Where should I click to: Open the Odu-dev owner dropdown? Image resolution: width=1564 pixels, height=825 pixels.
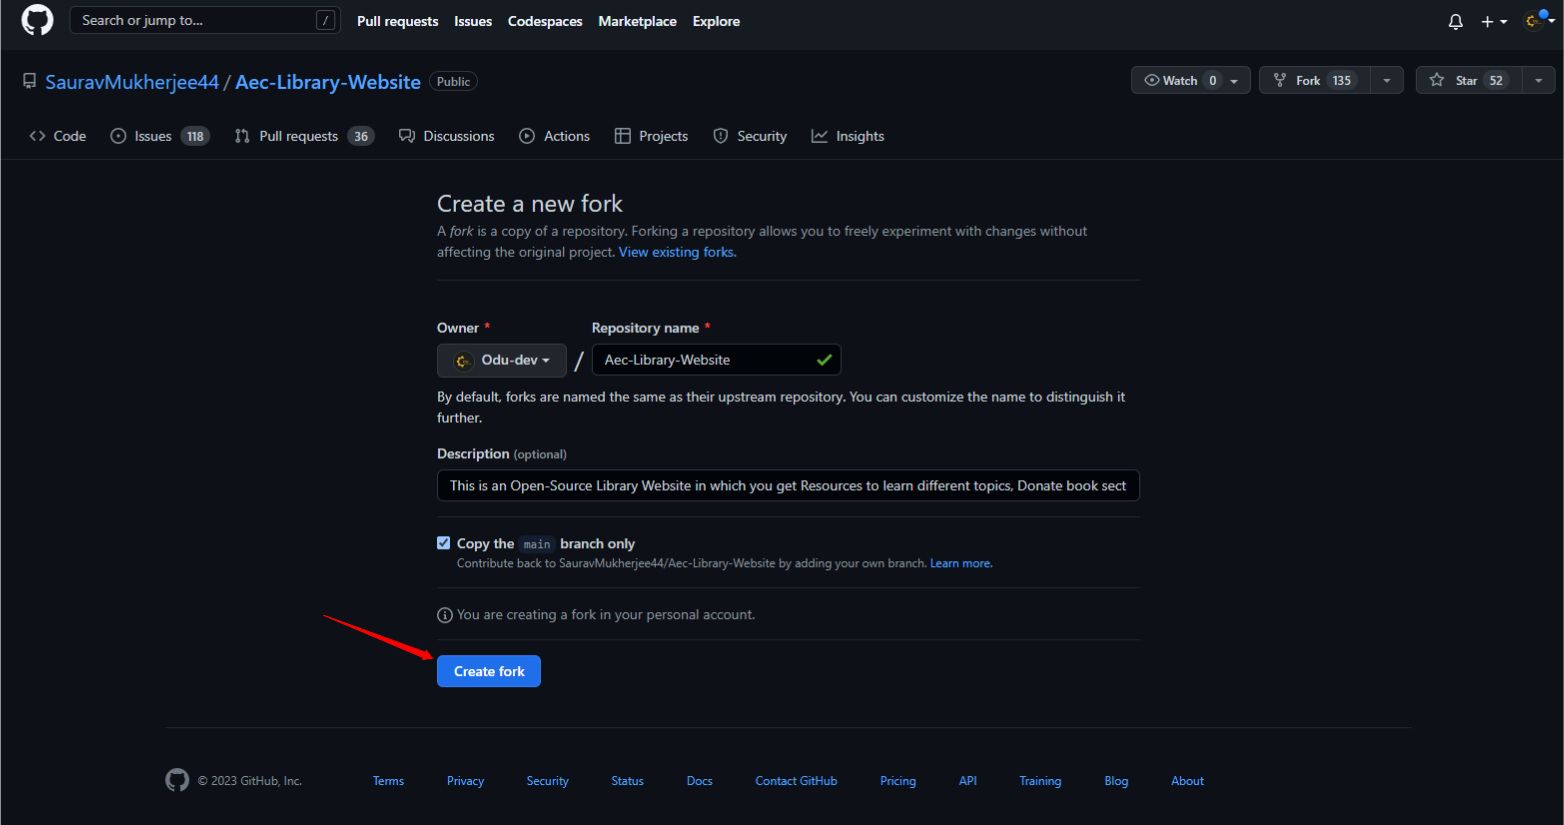coord(502,360)
